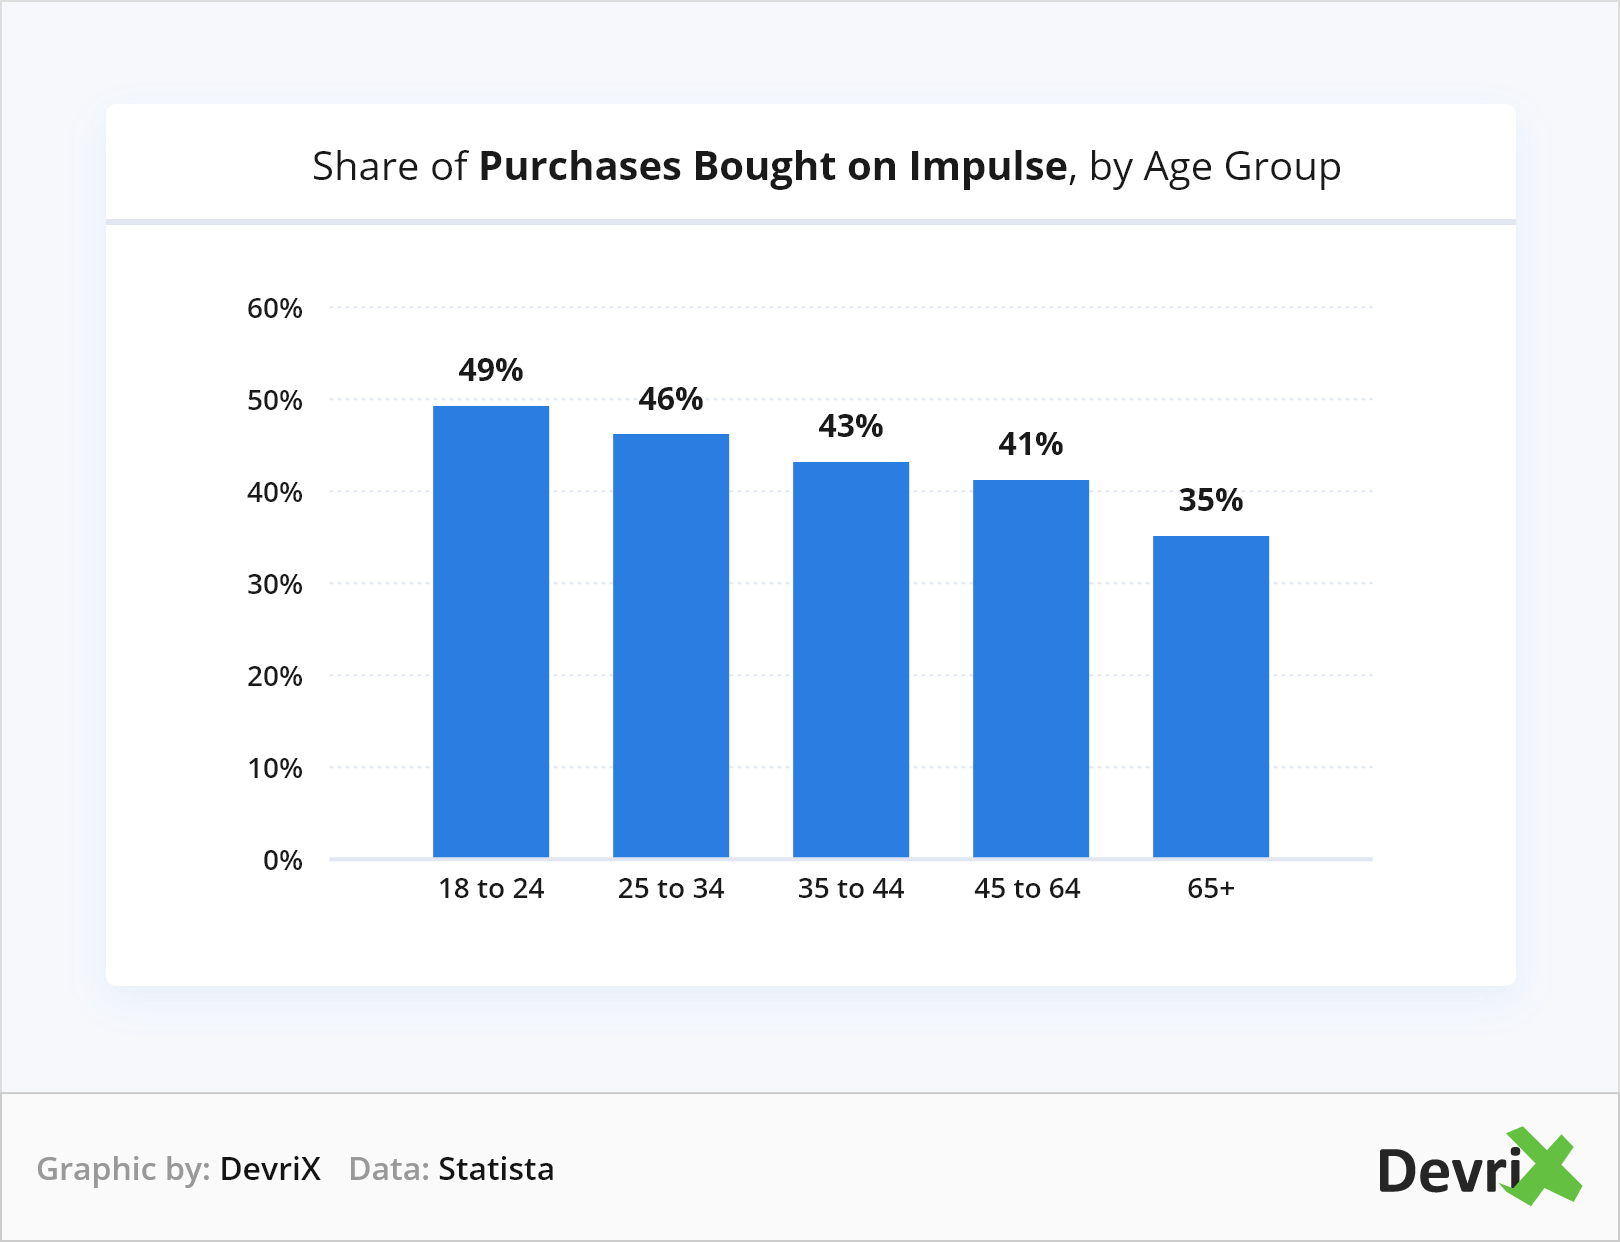Screen dimensions: 1620x1242
Task: Click the Statista data source text
Action: click(x=496, y=1169)
